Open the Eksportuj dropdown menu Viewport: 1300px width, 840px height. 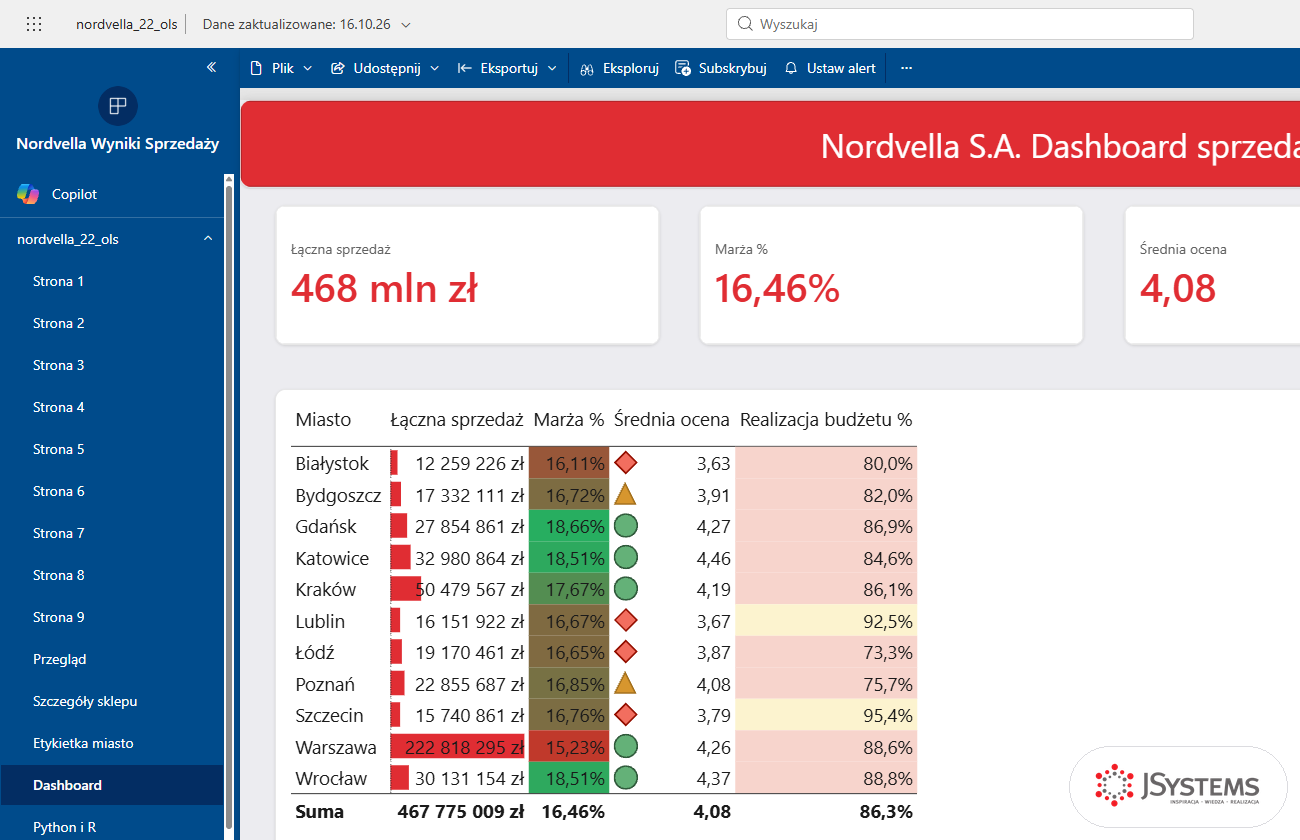pos(507,68)
